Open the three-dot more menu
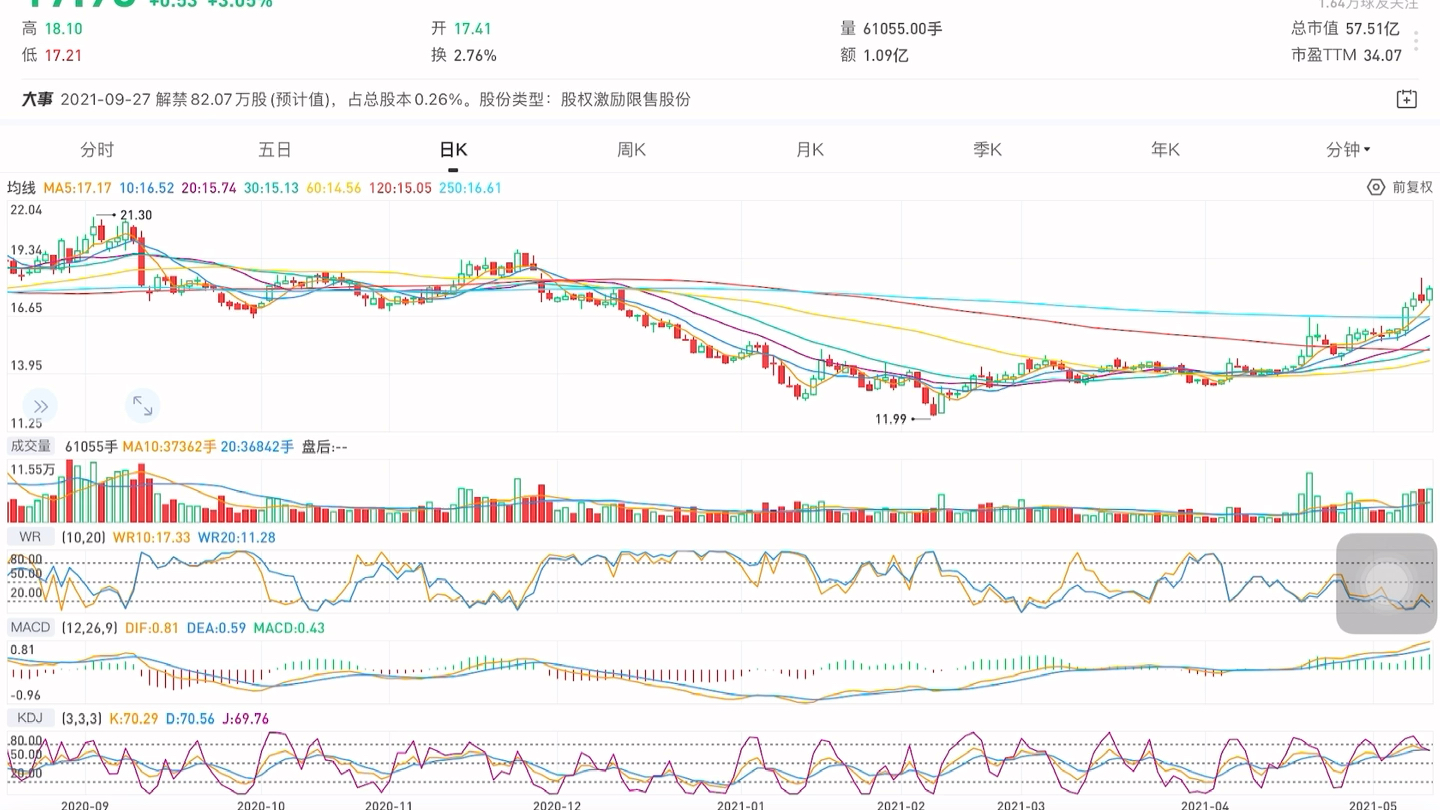Screen dimensions: 1440x810 [1416, 41]
